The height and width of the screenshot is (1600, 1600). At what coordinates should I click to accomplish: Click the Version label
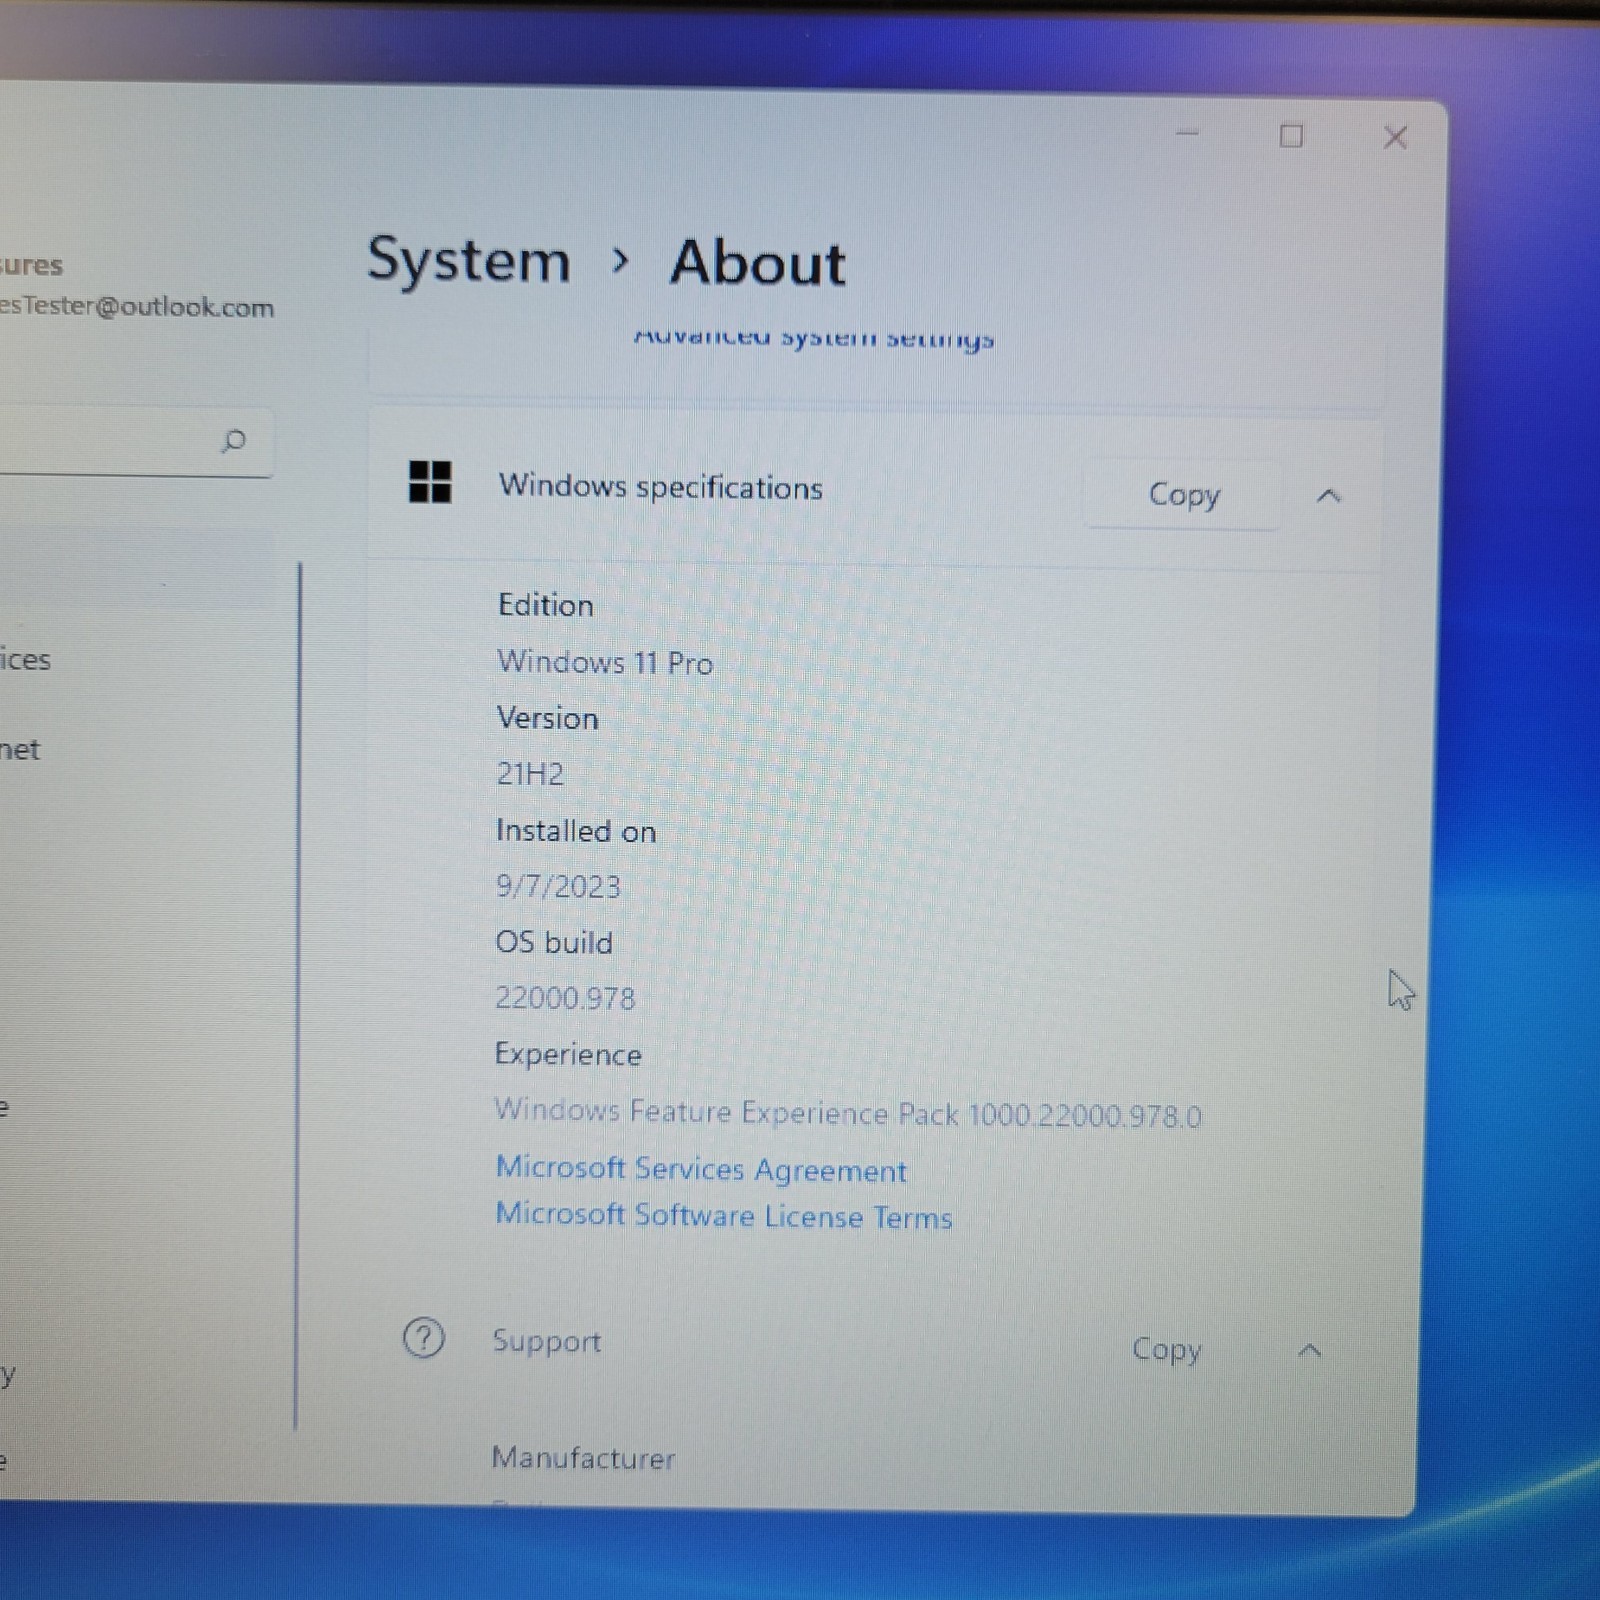click(547, 718)
